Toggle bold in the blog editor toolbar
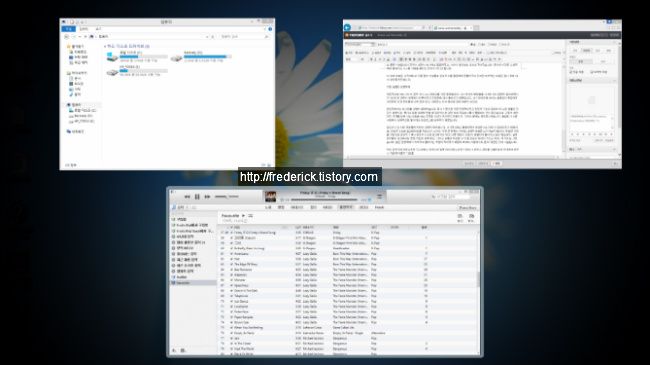 (x=371, y=59)
